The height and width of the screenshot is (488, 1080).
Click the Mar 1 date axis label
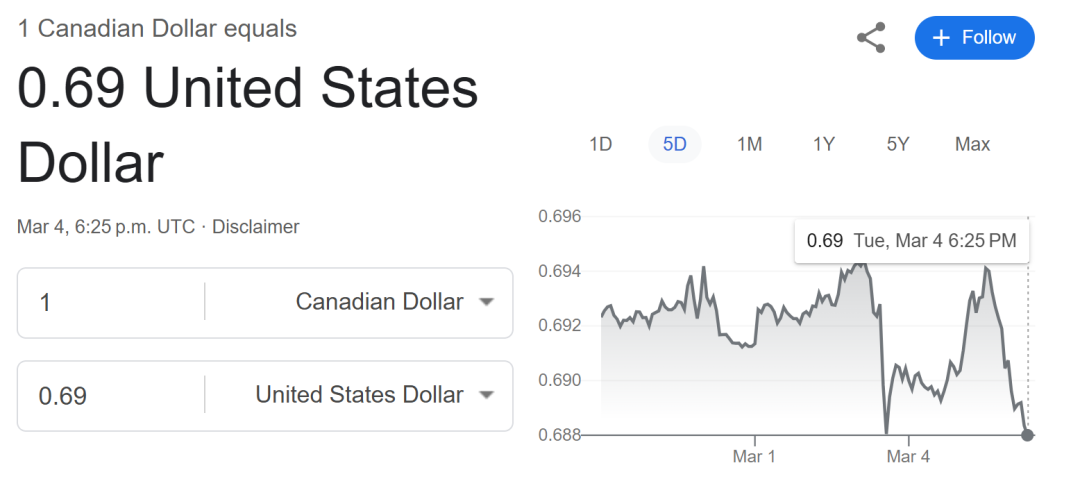click(x=754, y=457)
